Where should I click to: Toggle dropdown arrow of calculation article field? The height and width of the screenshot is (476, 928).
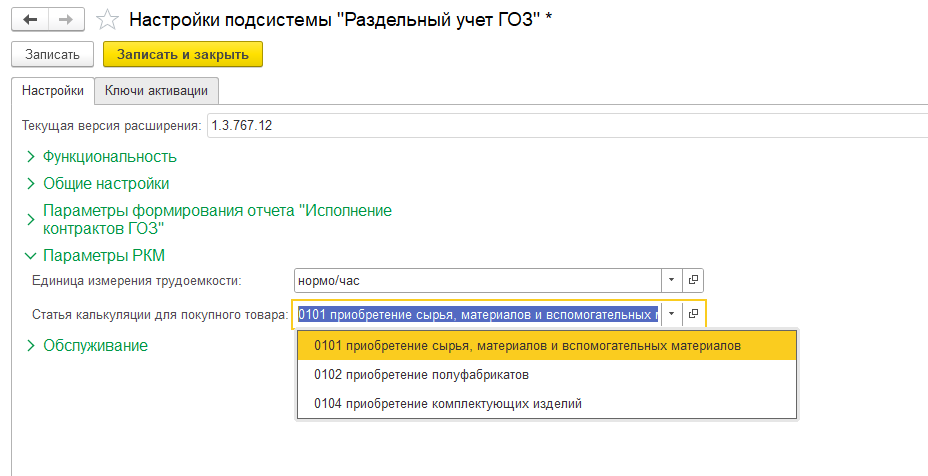(x=672, y=314)
